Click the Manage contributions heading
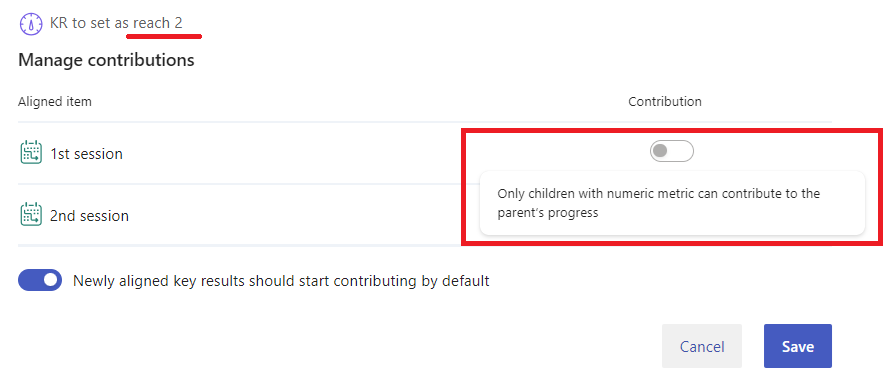This screenshot has width=888, height=372. [x=106, y=60]
